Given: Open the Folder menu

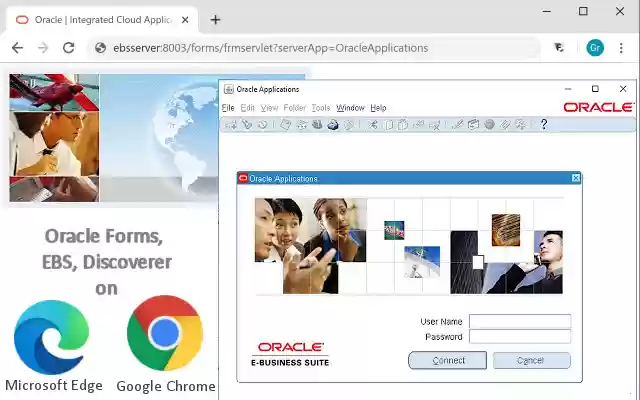Looking at the screenshot, I should [295, 108].
